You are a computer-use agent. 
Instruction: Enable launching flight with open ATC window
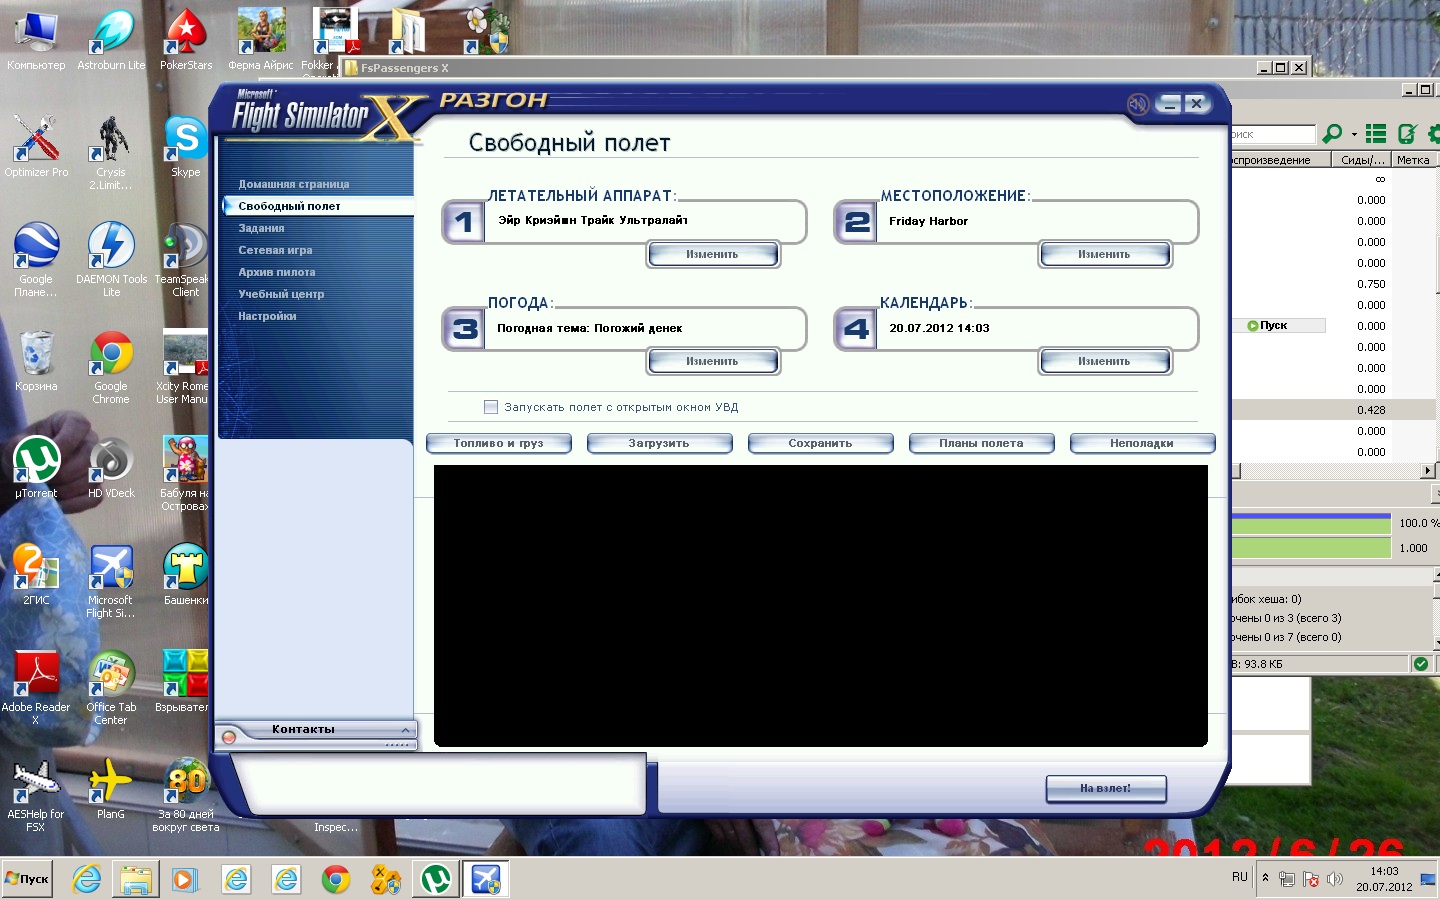click(x=491, y=407)
